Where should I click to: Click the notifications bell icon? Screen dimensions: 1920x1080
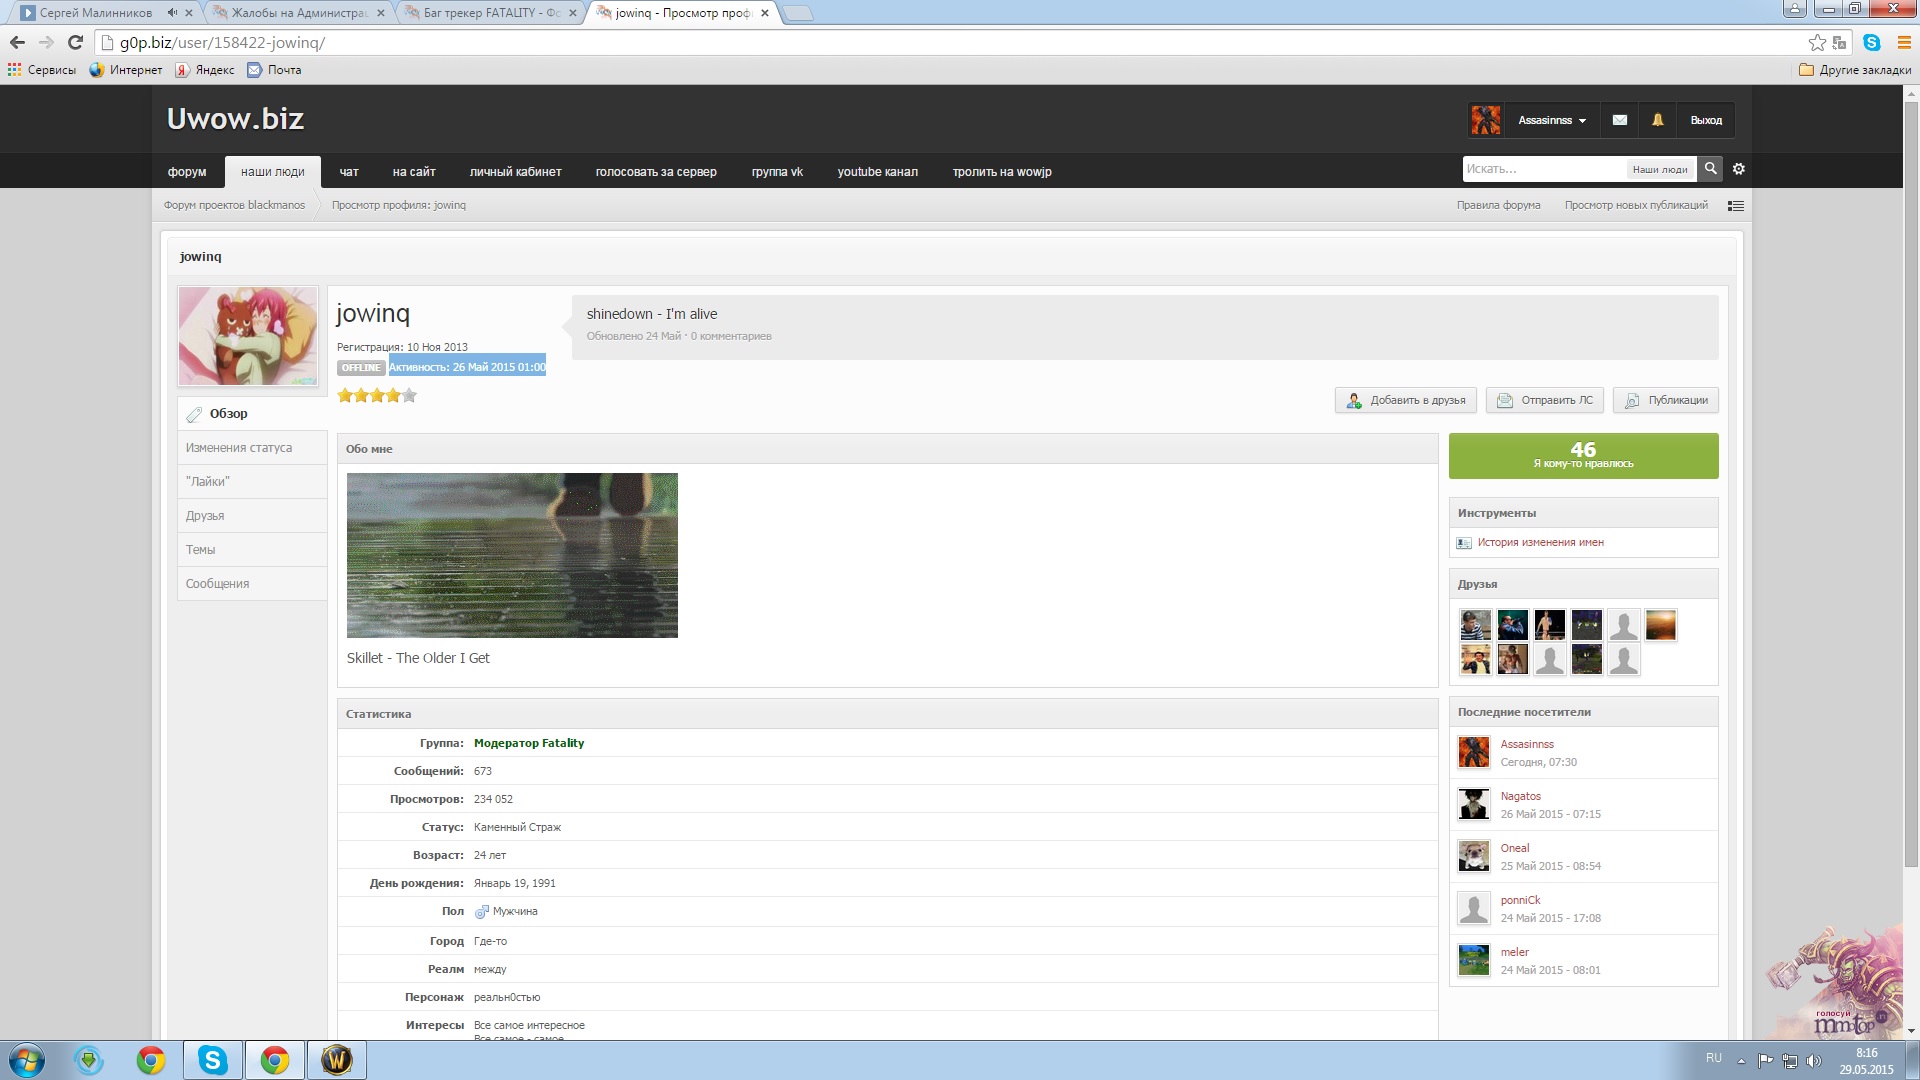[x=1657, y=120]
